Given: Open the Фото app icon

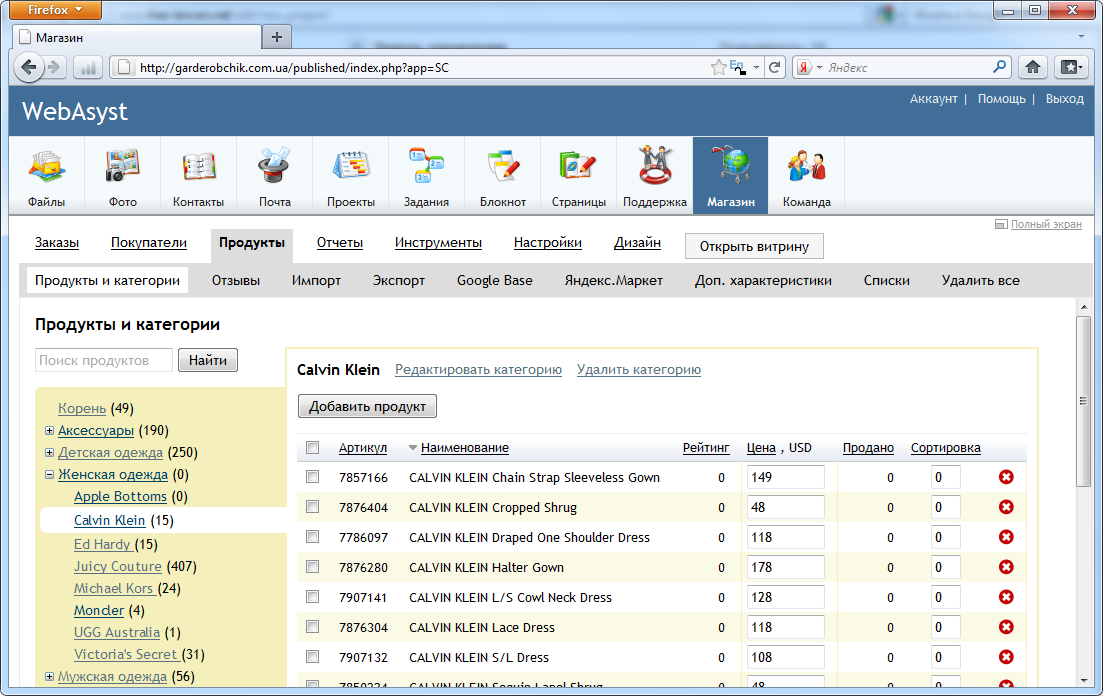Looking at the screenshot, I should tap(123, 175).
